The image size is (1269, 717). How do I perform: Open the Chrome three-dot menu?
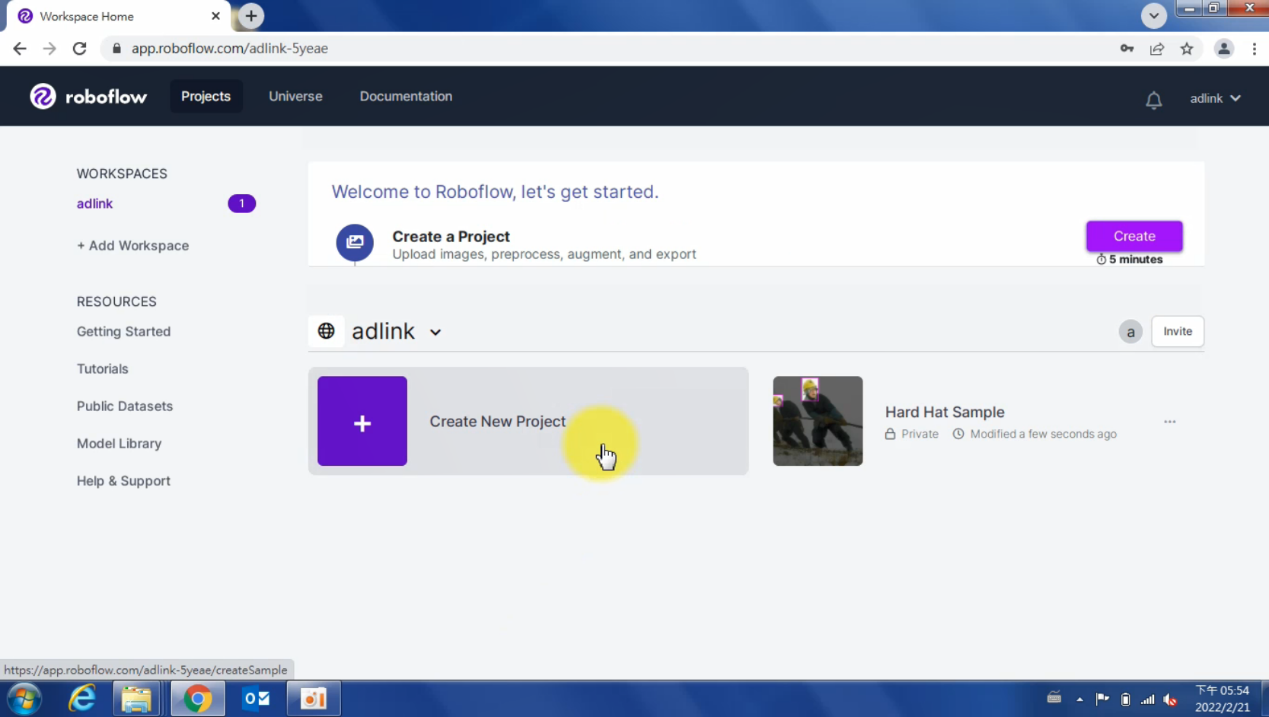coord(1253,48)
